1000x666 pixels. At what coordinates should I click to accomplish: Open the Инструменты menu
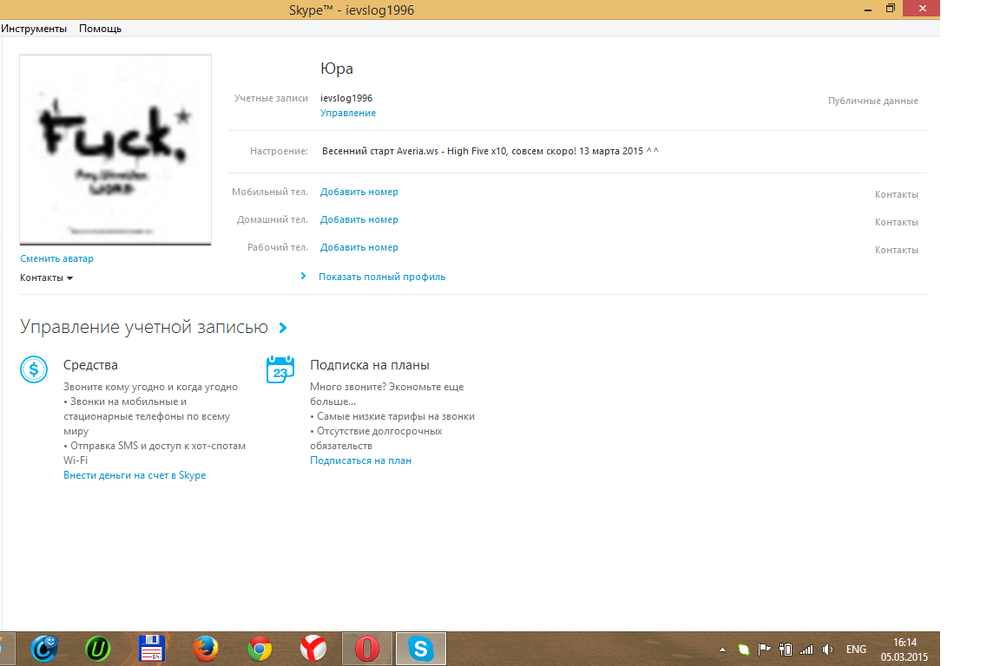(35, 29)
